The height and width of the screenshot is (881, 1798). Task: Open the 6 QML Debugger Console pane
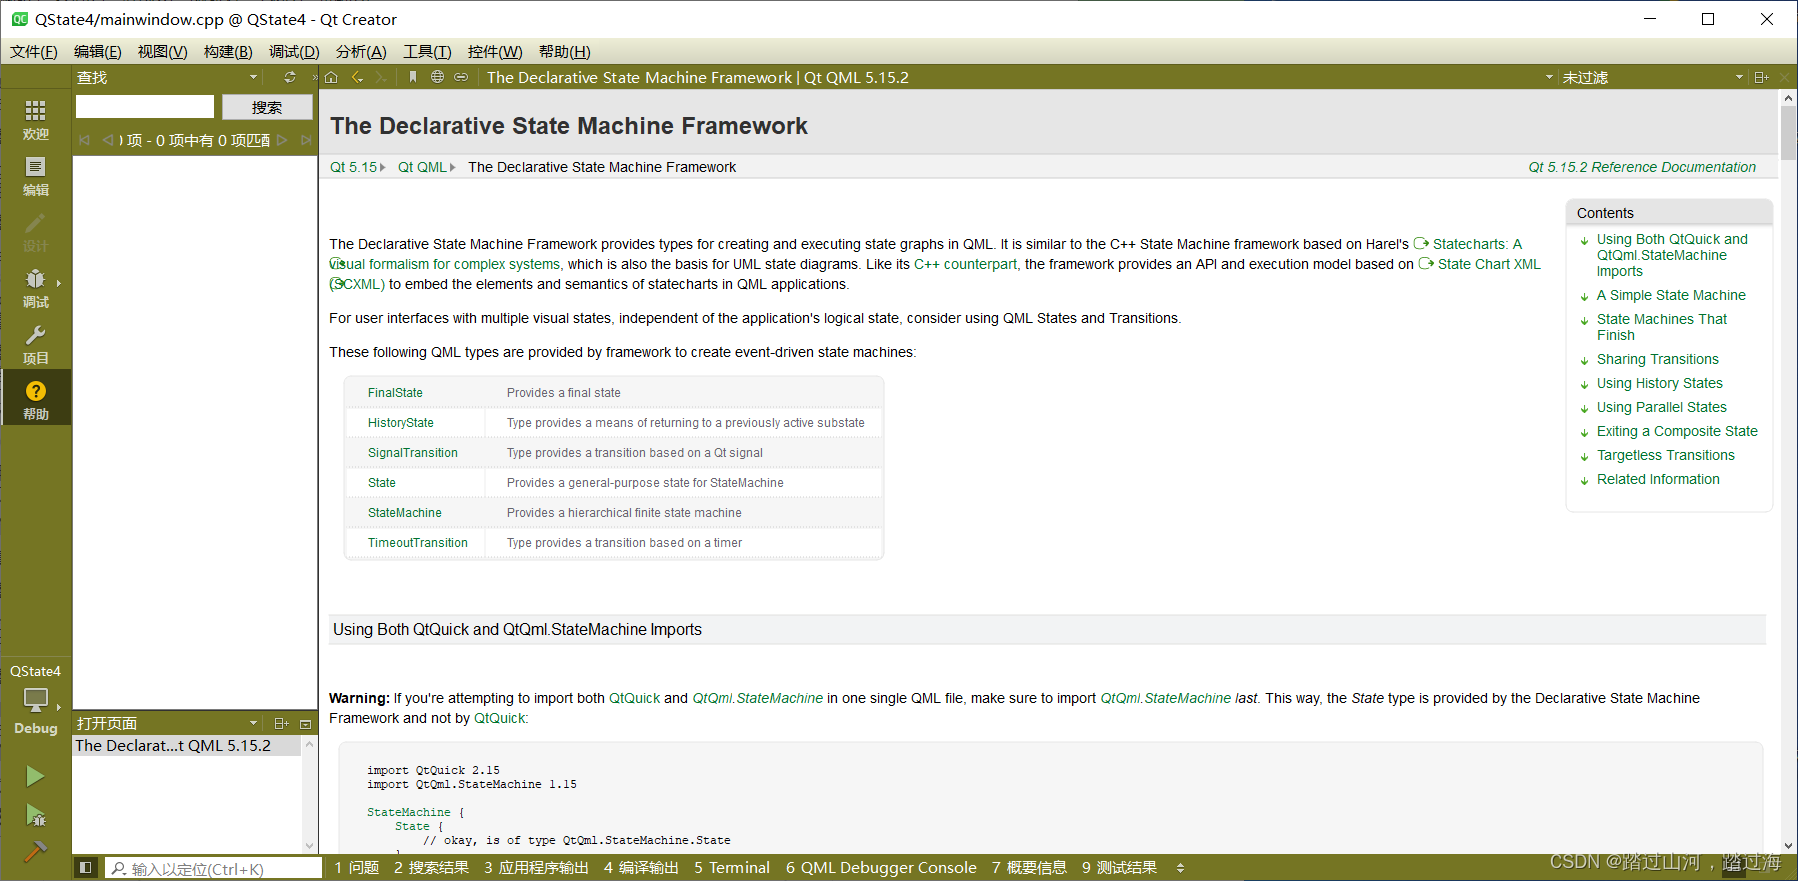(x=881, y=868)
